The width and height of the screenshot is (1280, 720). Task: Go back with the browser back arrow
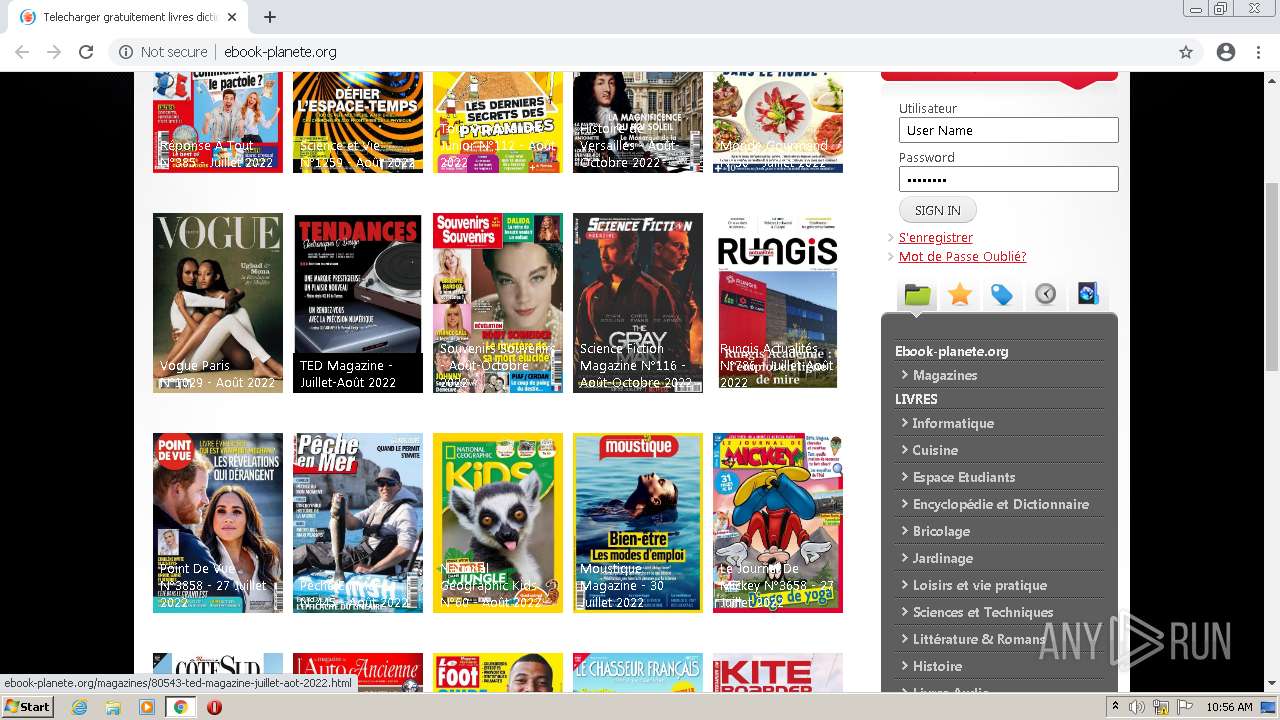(22, 52)
